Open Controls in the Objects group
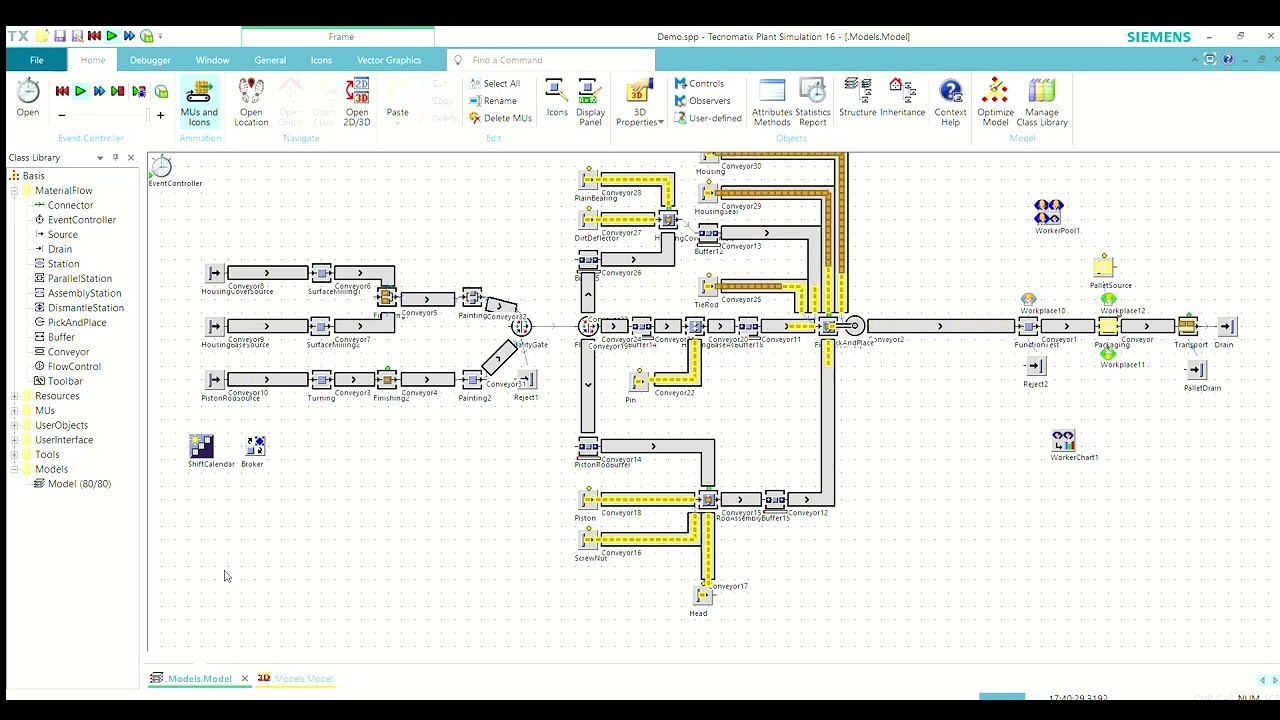 tap(699, 84)
